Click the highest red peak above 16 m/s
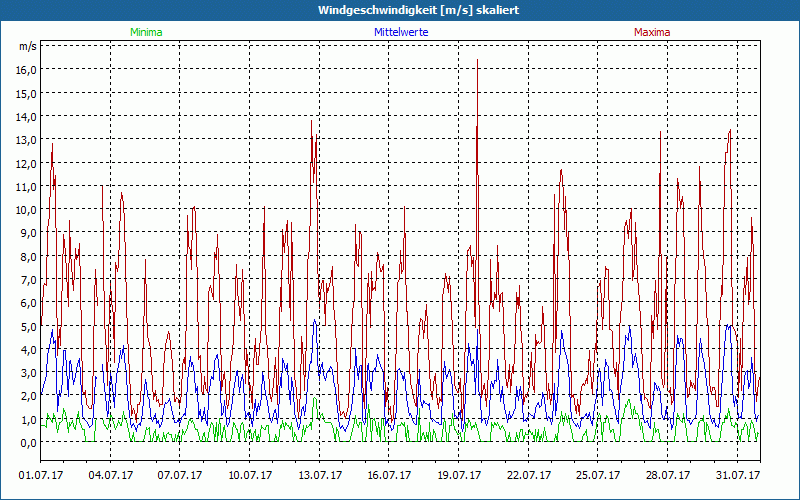 click(x=477, y=61)
